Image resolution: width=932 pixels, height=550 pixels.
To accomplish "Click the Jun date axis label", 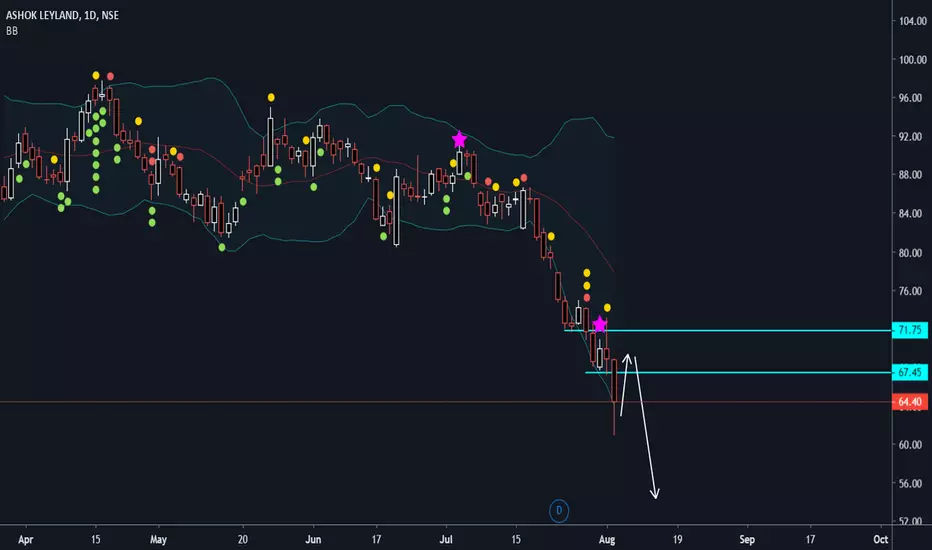I will (313, 539).
